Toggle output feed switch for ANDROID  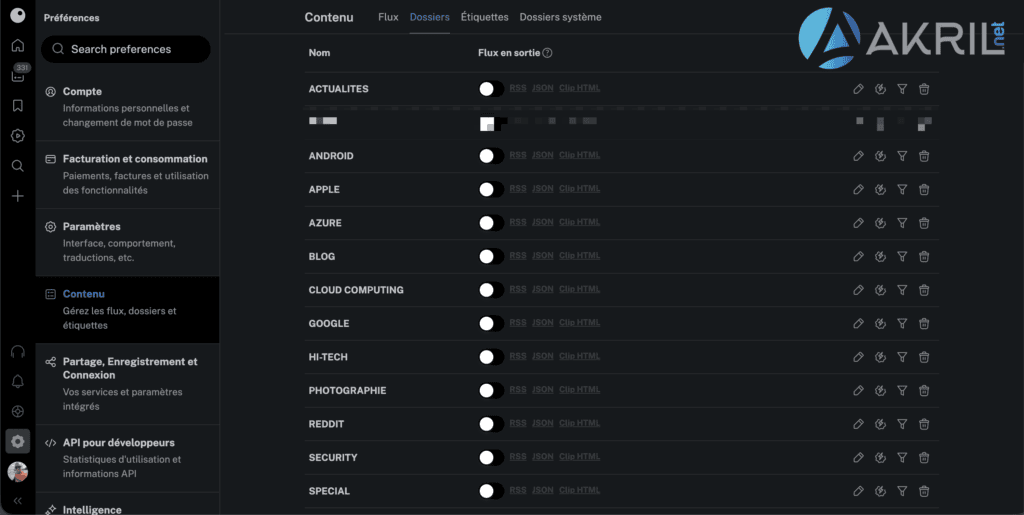pyautogui.click(x=491, y=156)
